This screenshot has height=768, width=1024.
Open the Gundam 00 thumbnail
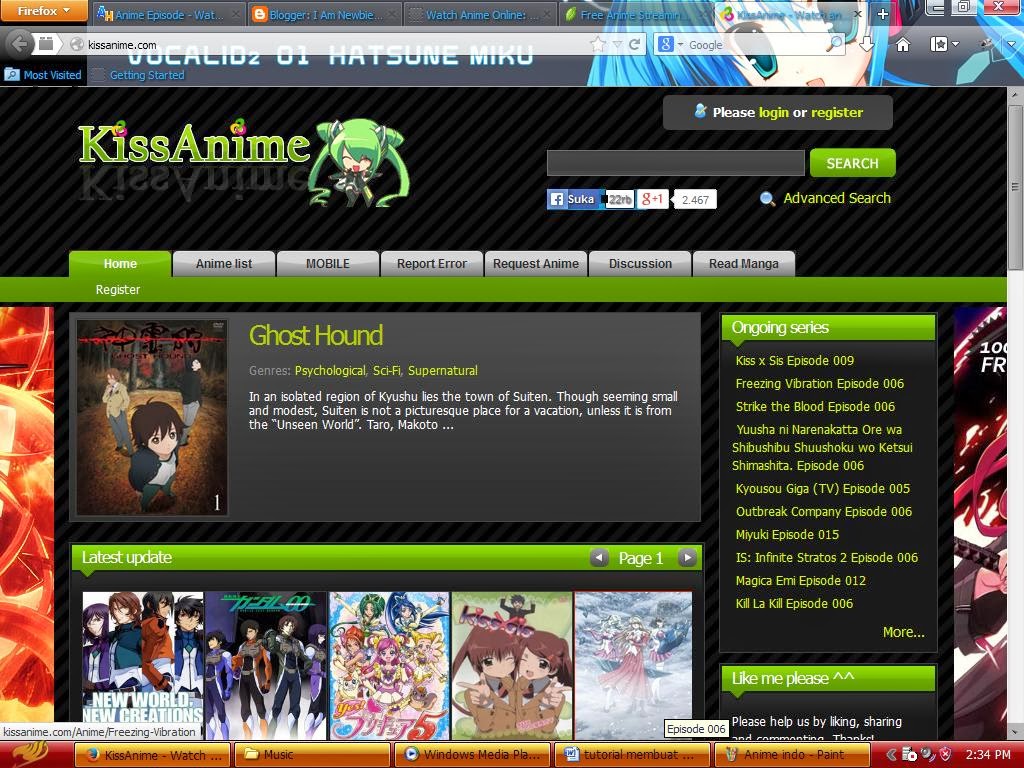[265, 665]
